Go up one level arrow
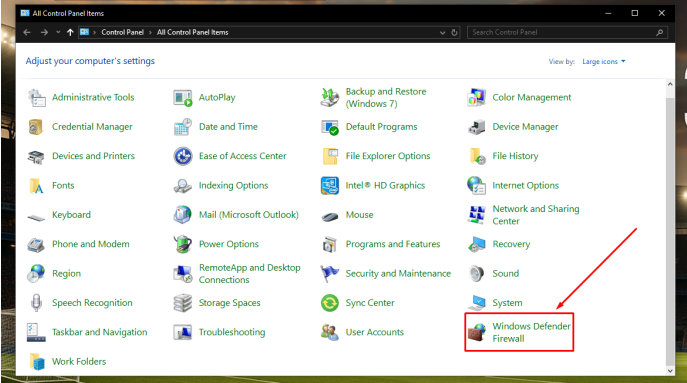Image resolution: width=687 pixels, height=383 pixels. (70, 32)
